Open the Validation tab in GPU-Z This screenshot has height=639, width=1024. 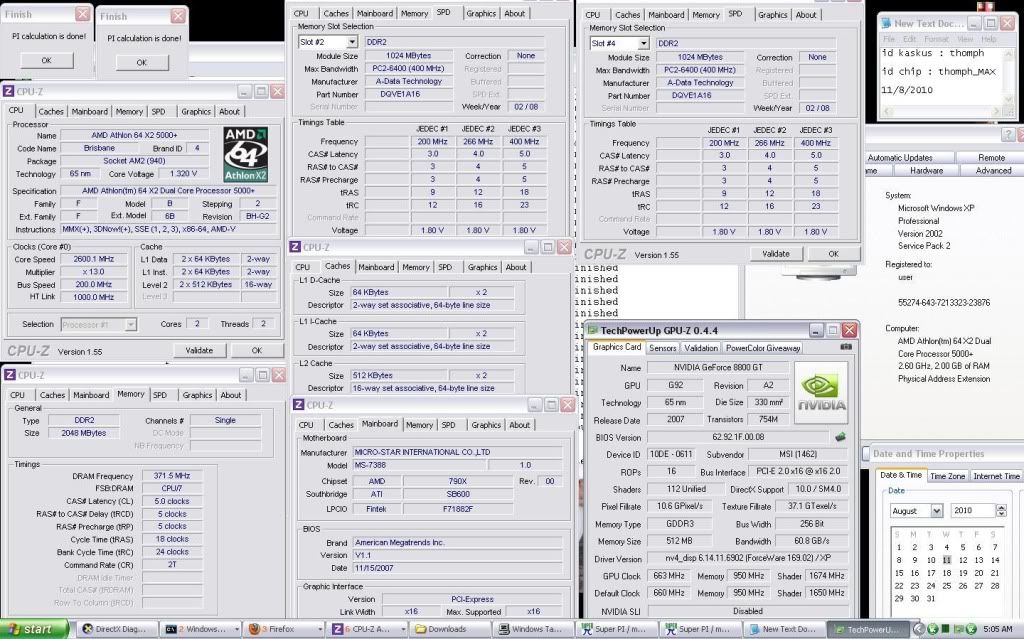[x=701, y=348]
